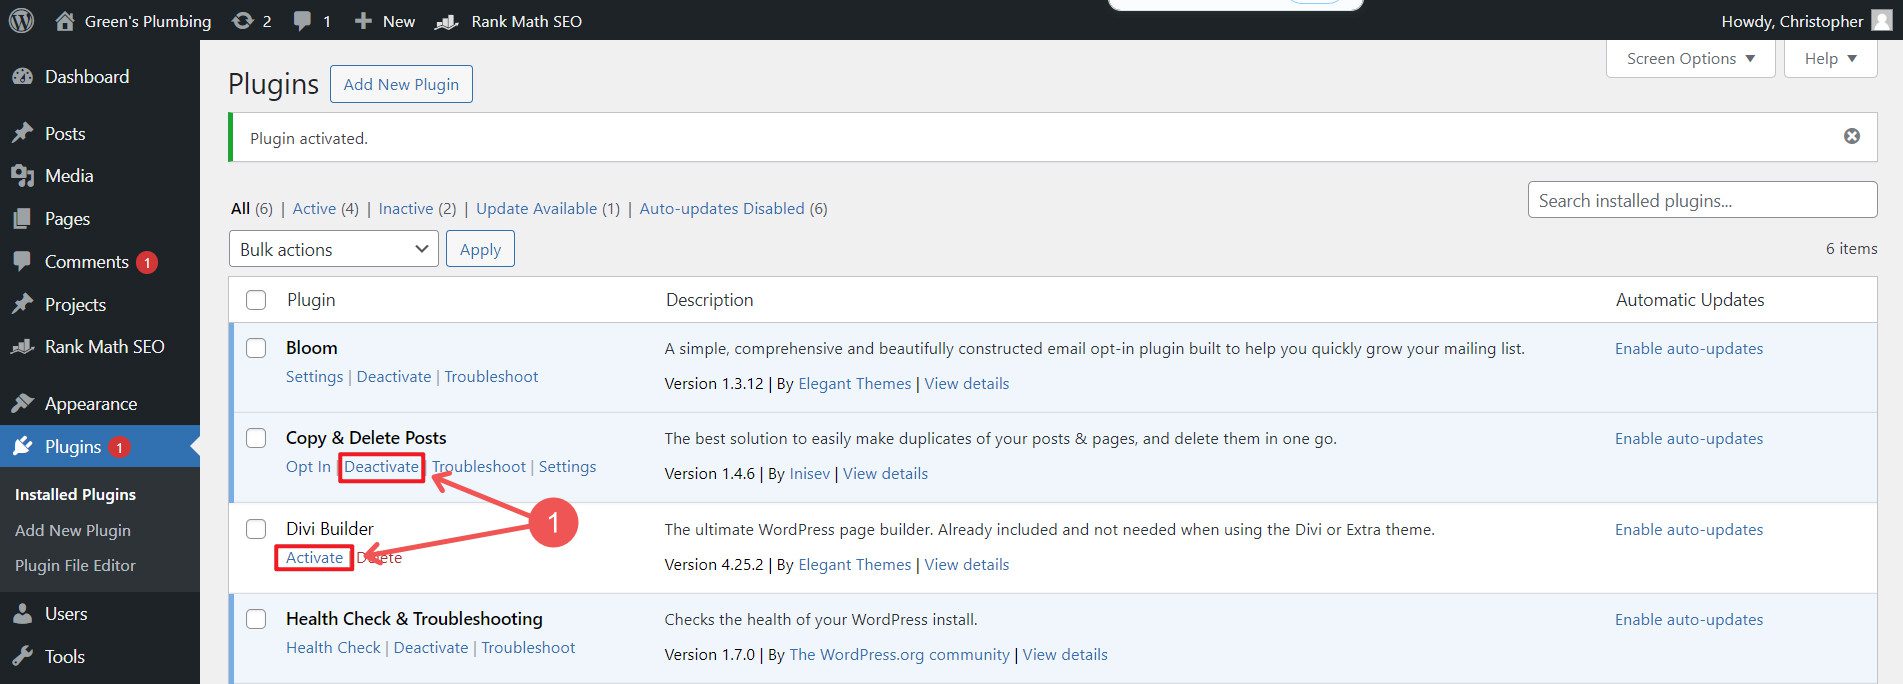Click the Pages icon in sidebar
Image resolution: width=1903 pixels, height=684 pixels.
pos(22,218)
